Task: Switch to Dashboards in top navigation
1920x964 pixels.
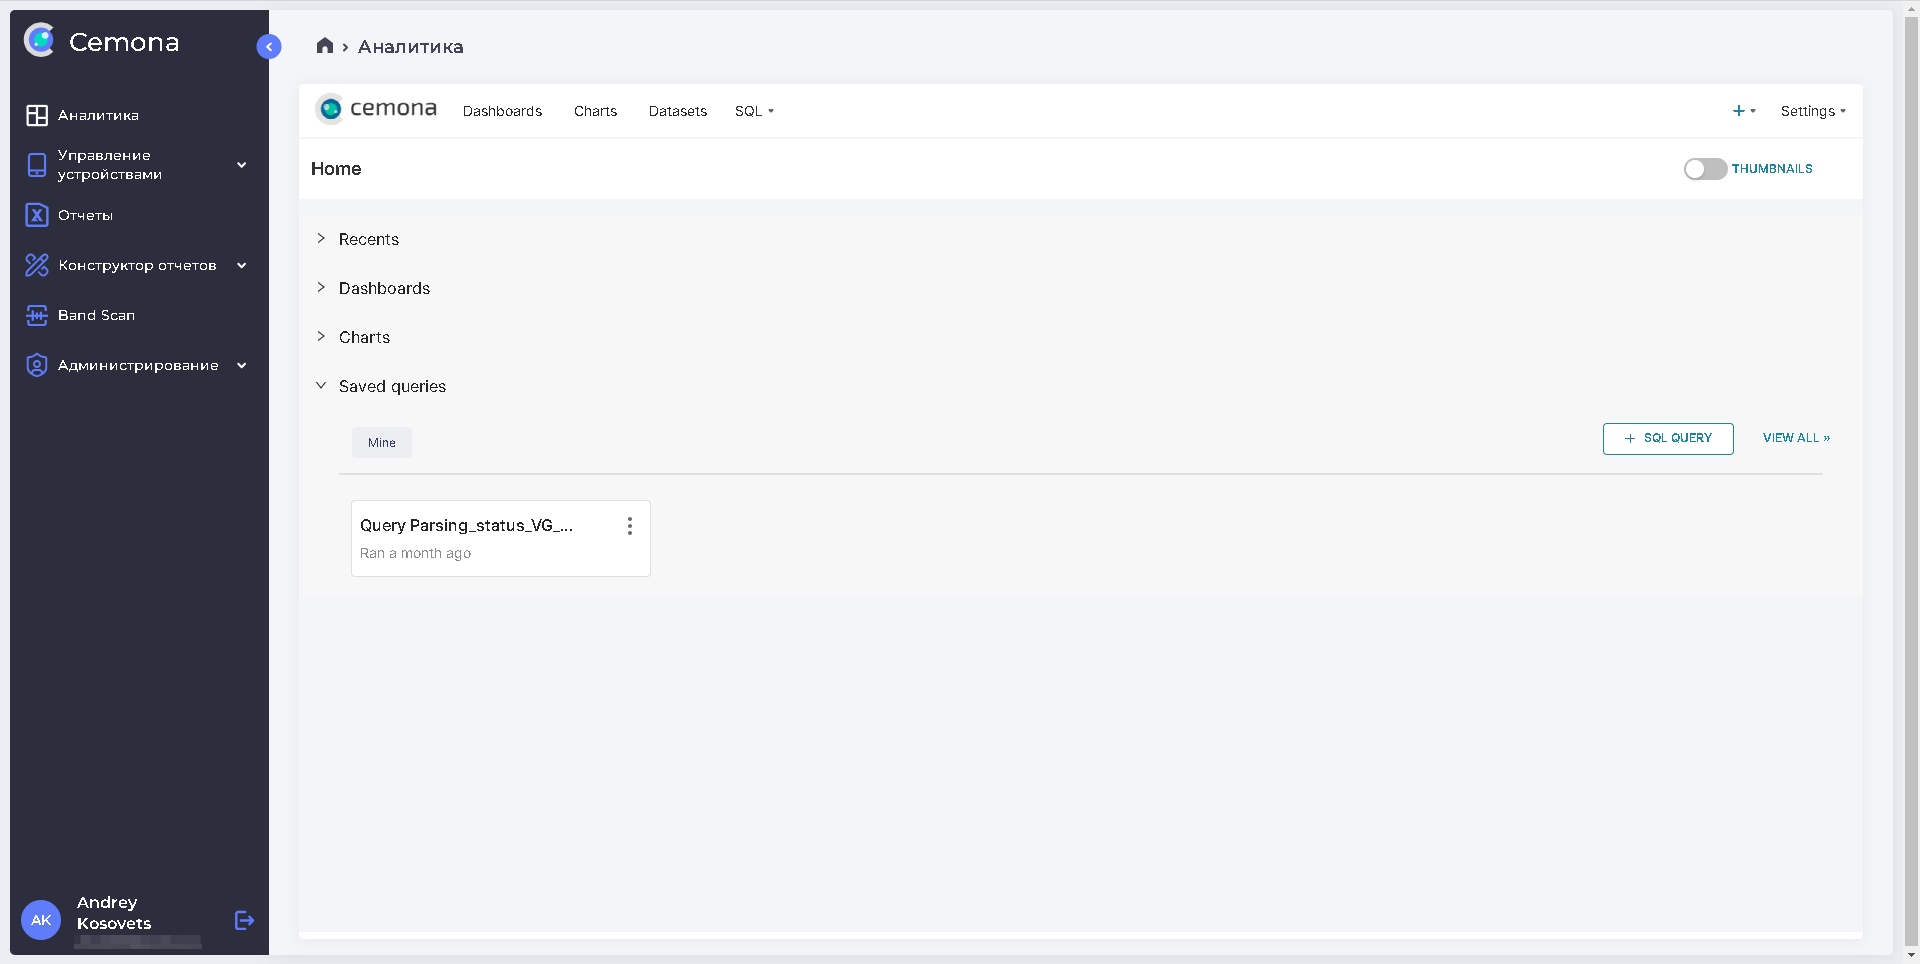Action: (x=502, y=111)
